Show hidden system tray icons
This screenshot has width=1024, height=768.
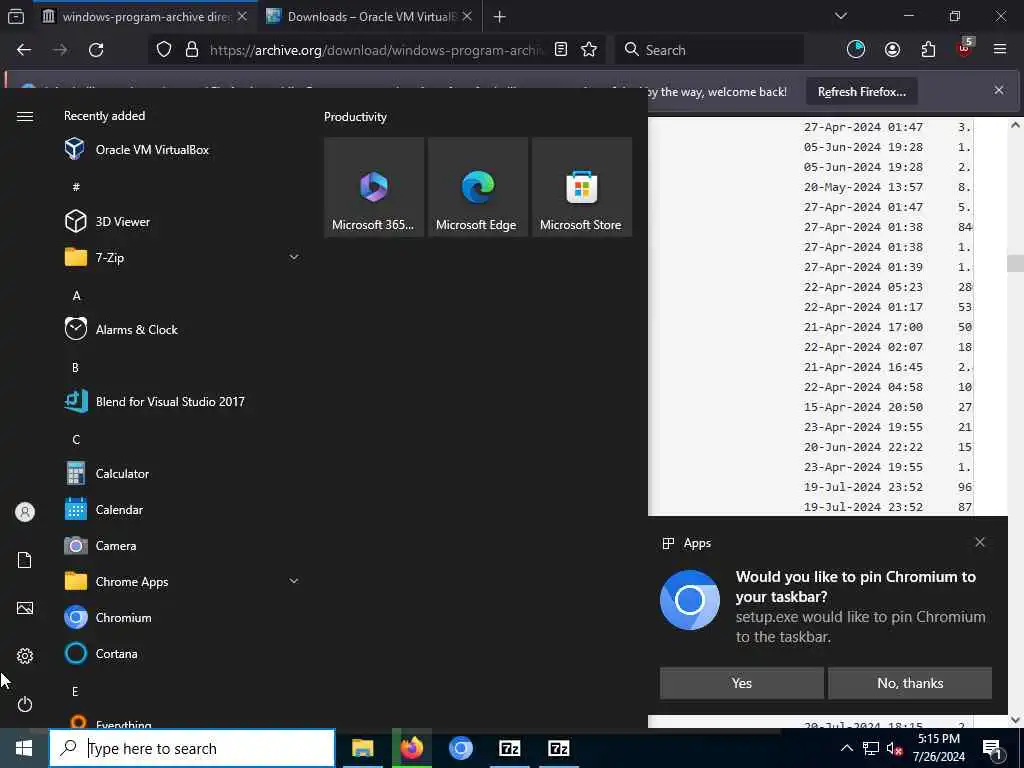(846, 748)
